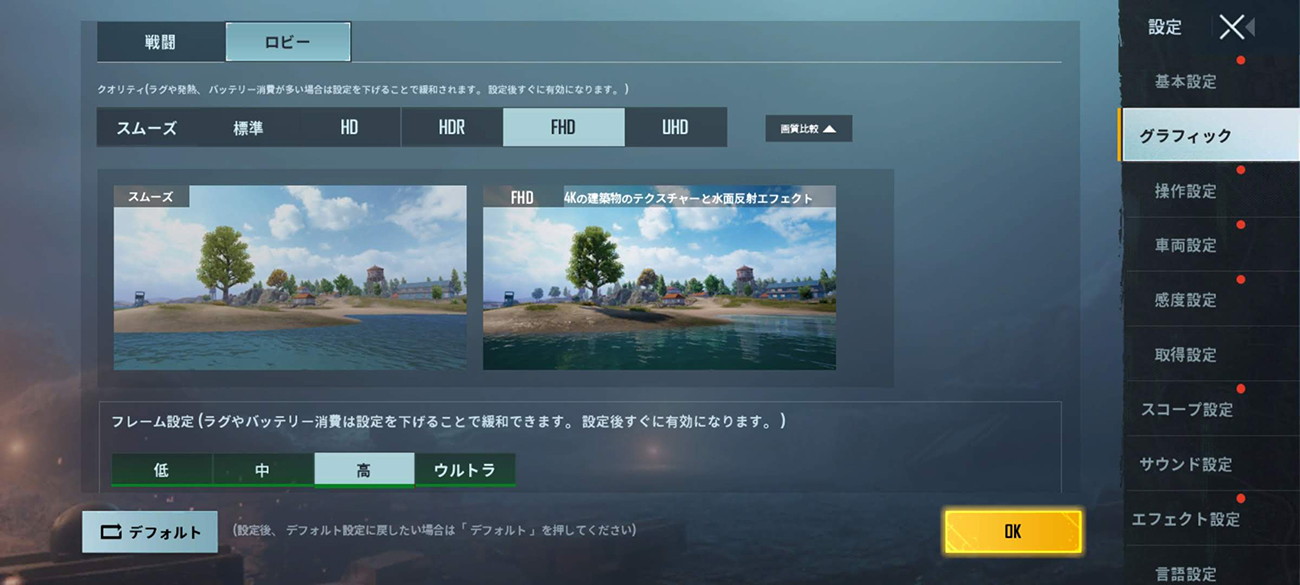
Task: Expand the 画質比較 comparison toggle
Action: (x=808, y=129)
